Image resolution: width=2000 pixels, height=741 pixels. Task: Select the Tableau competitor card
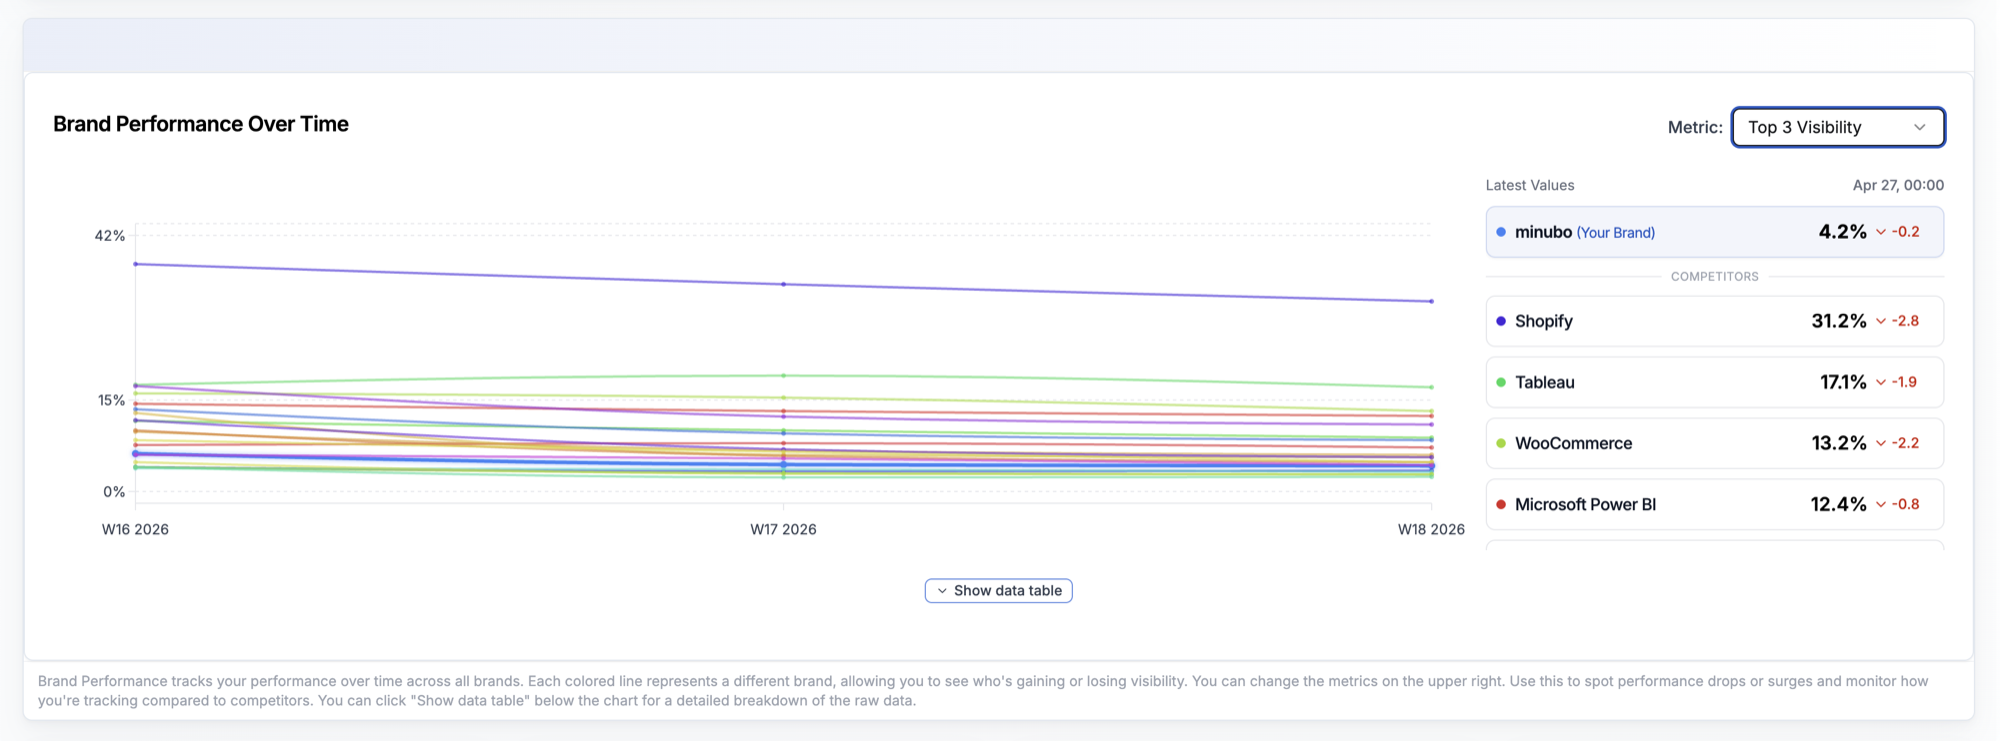[1715, 382]
